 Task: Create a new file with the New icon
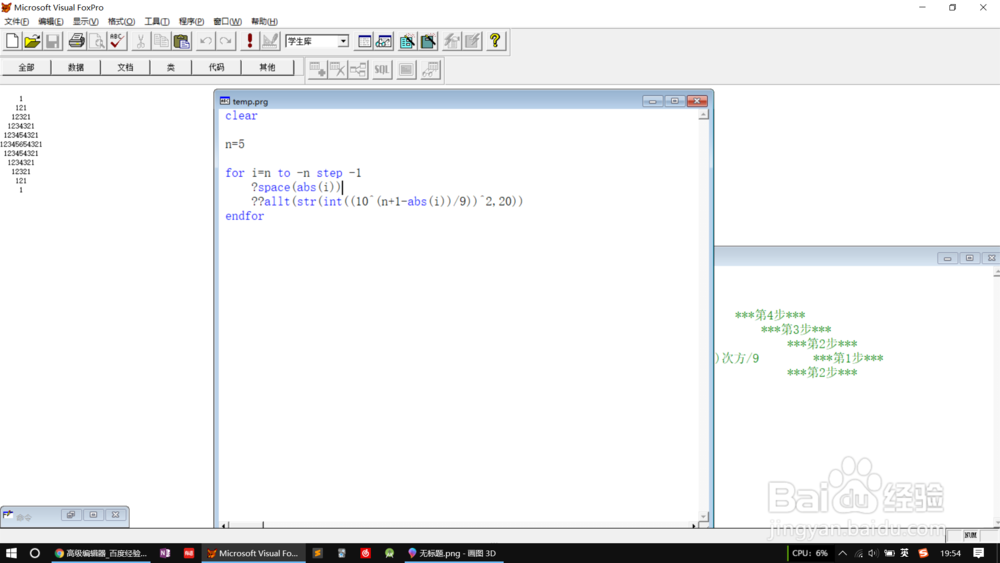pyautogui.click(x=12, y=41)
